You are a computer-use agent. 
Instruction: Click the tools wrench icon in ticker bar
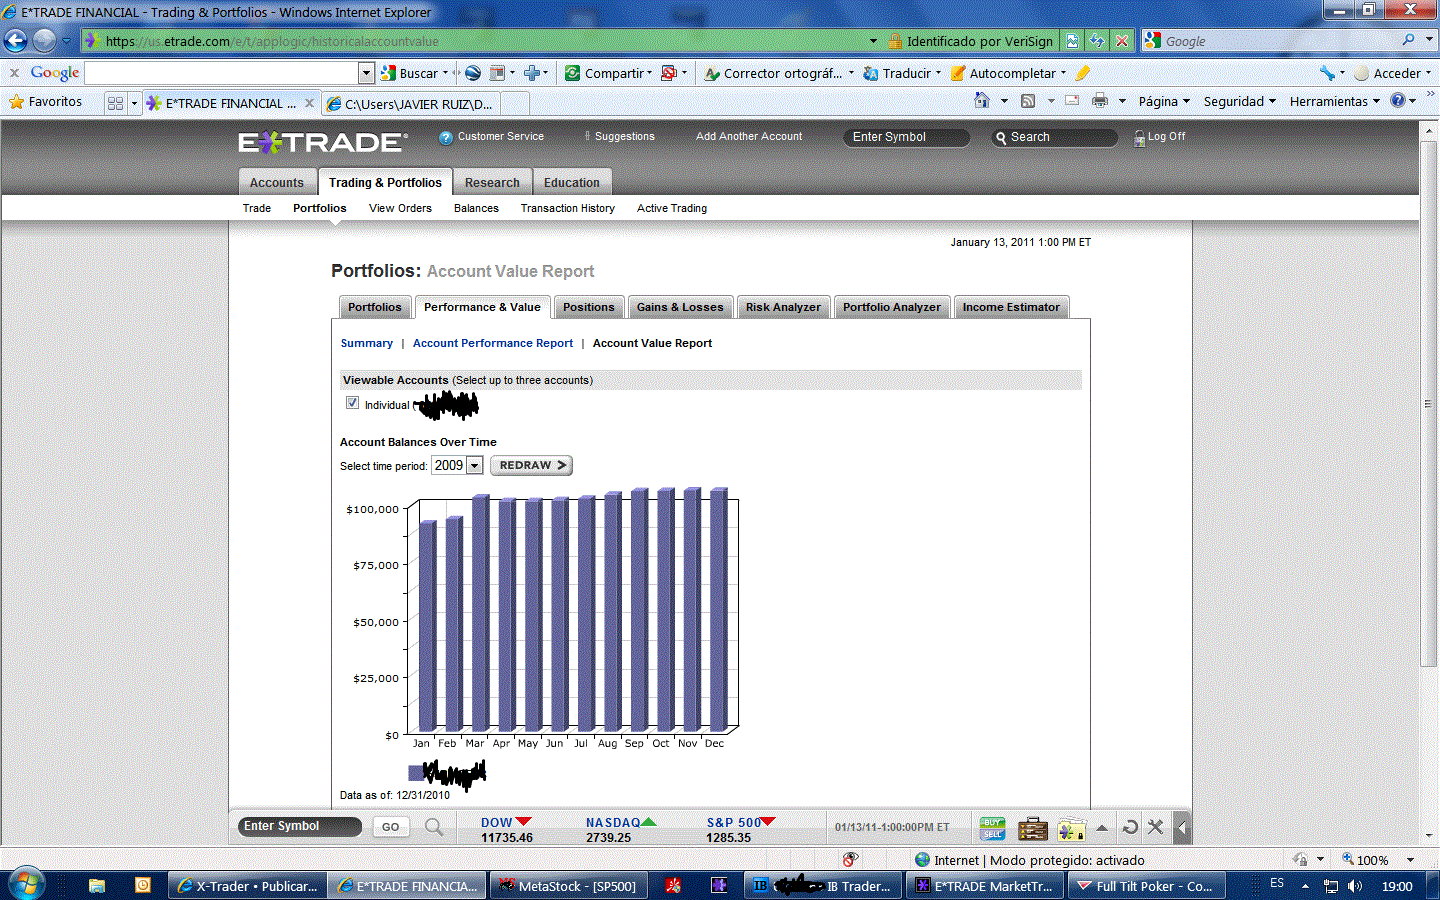(1156, 827)
